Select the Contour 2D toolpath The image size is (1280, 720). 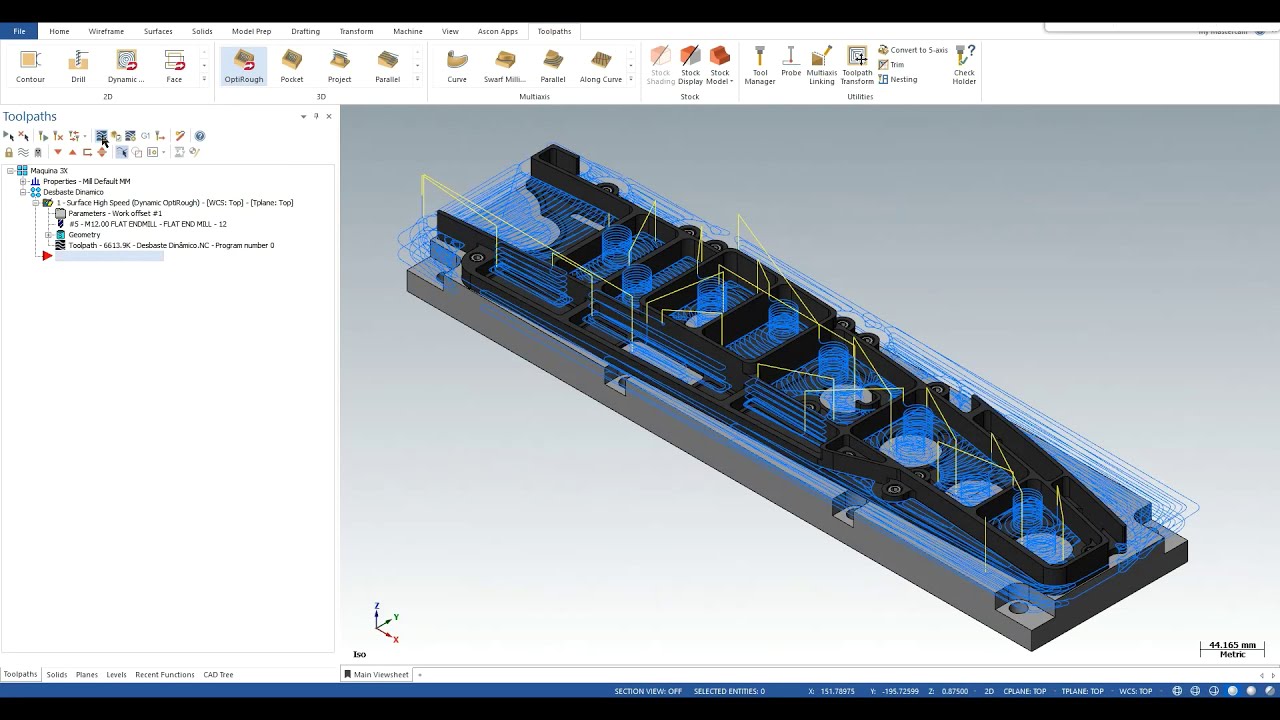click(x=30, y=66)
